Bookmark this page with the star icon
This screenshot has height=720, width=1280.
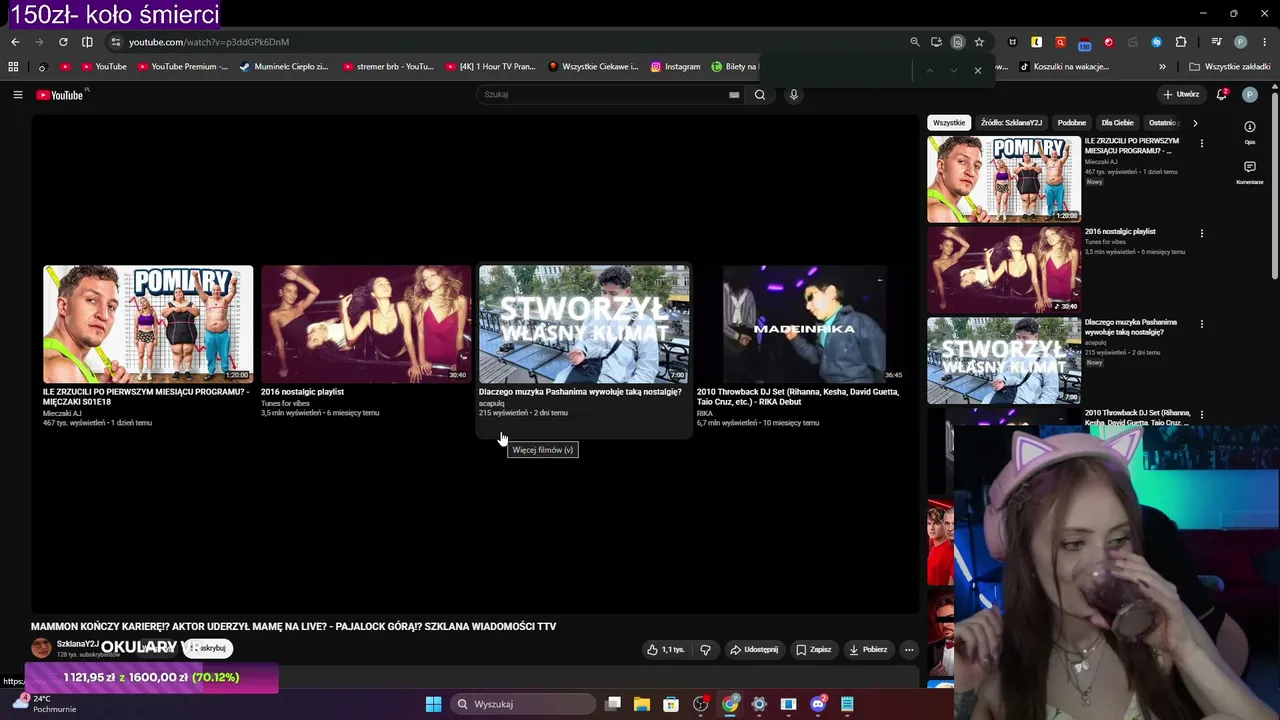[979, 42]
